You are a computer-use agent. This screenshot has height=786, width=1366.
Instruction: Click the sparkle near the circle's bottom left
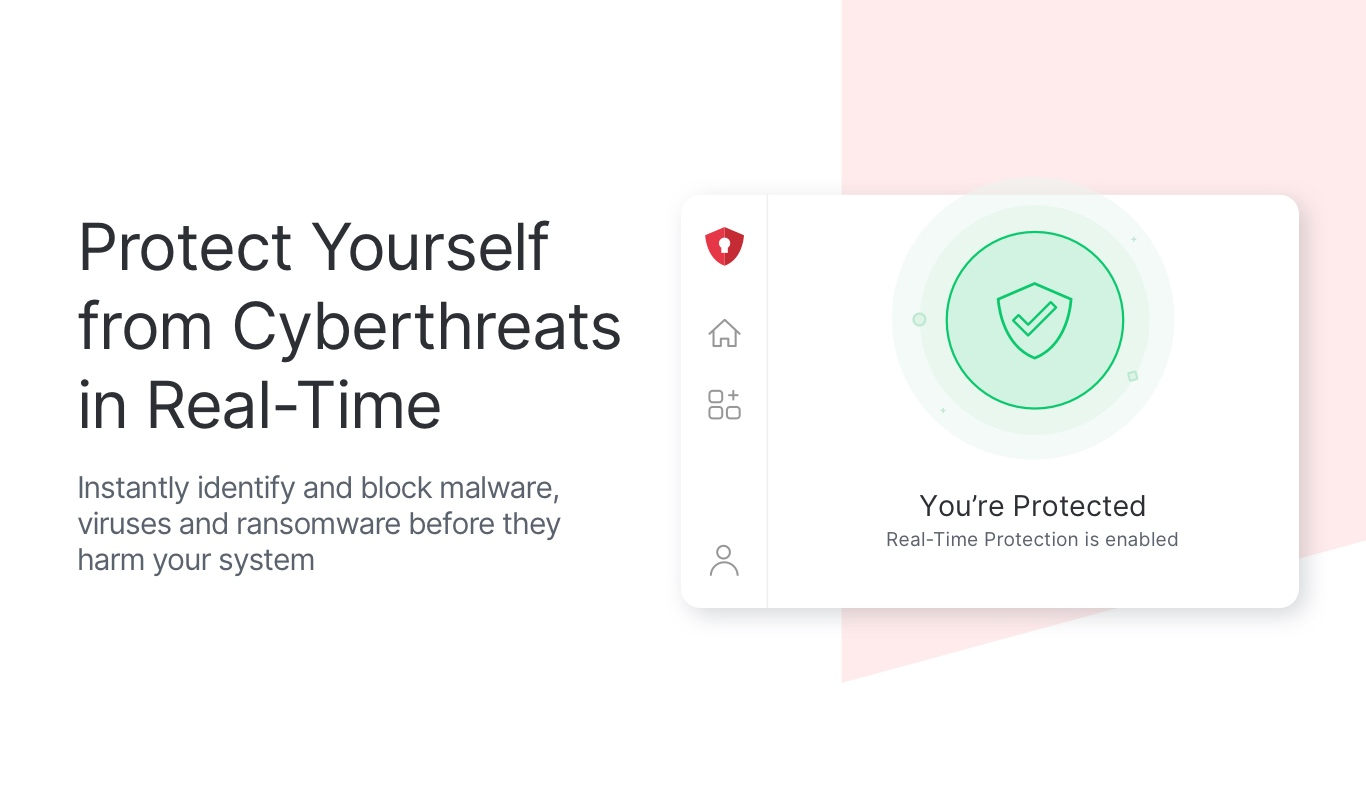(942, 410)
